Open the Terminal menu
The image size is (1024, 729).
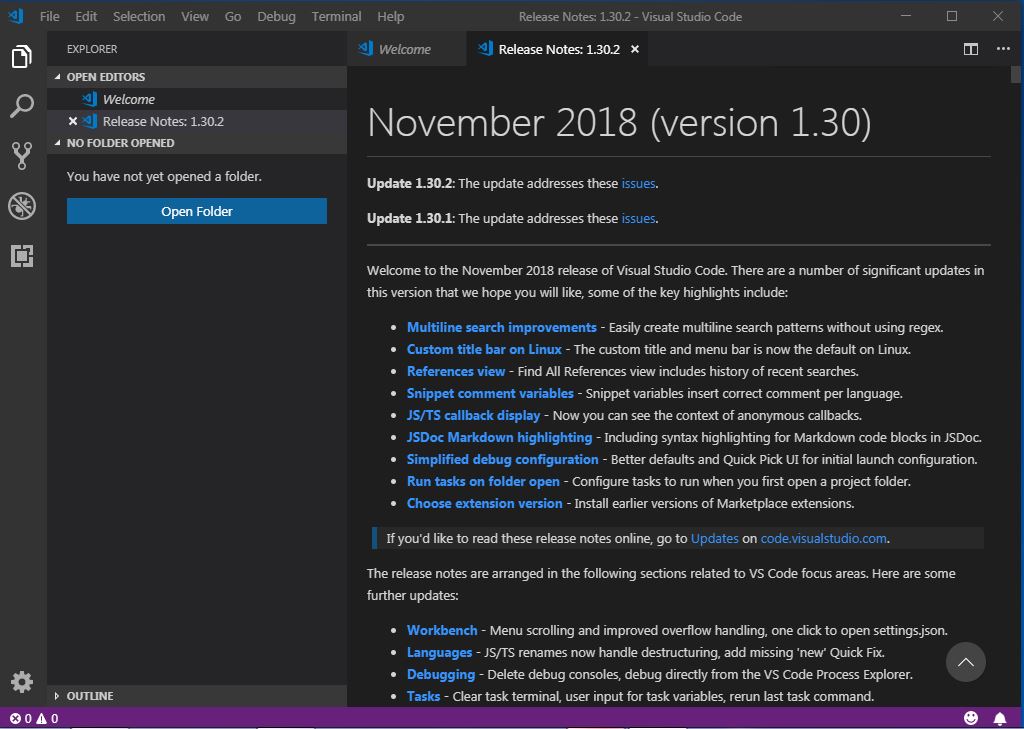tap(336, 16)
